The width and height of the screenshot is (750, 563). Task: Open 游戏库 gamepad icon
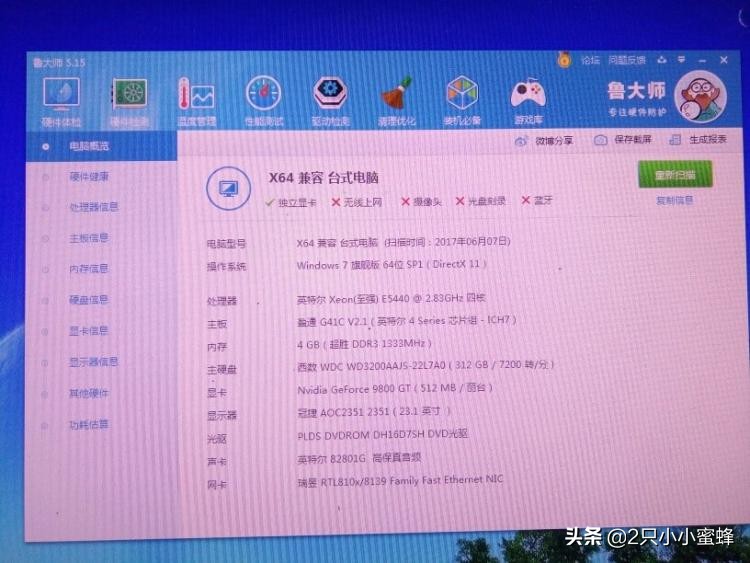(528, 93)
